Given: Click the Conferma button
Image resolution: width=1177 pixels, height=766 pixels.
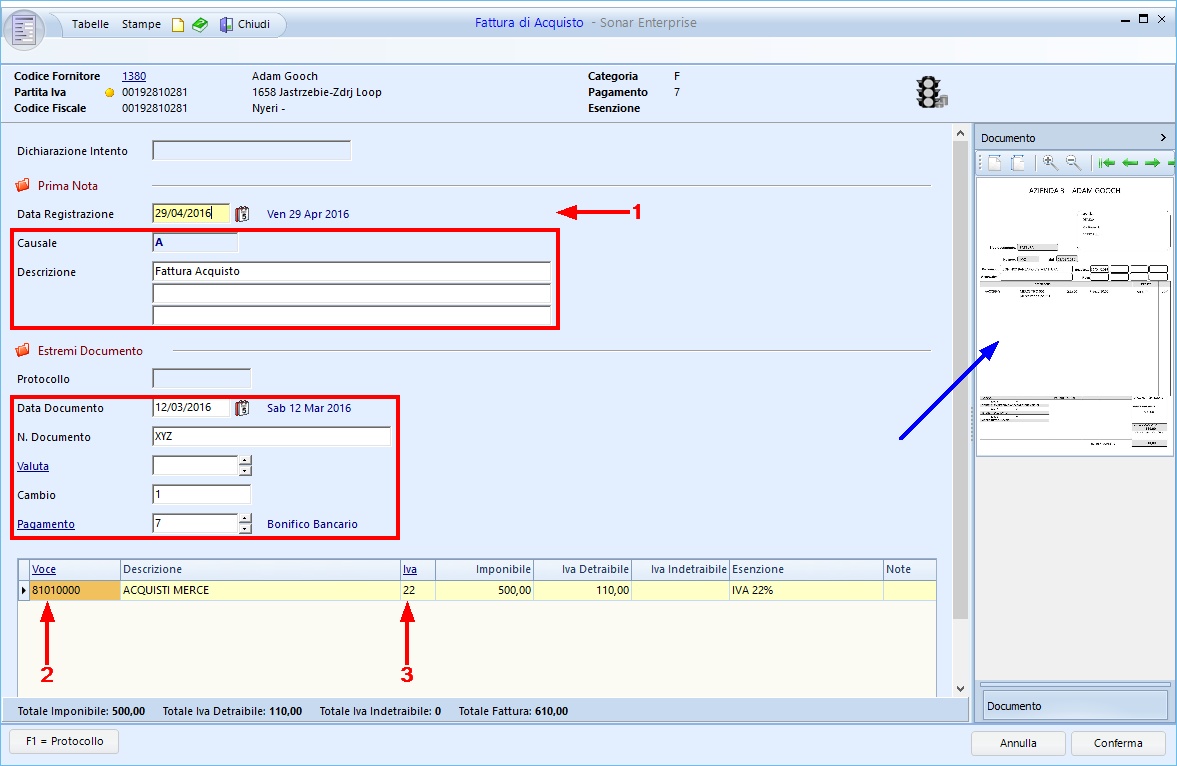Looking at the screenshot, I should click(1118, 743).
